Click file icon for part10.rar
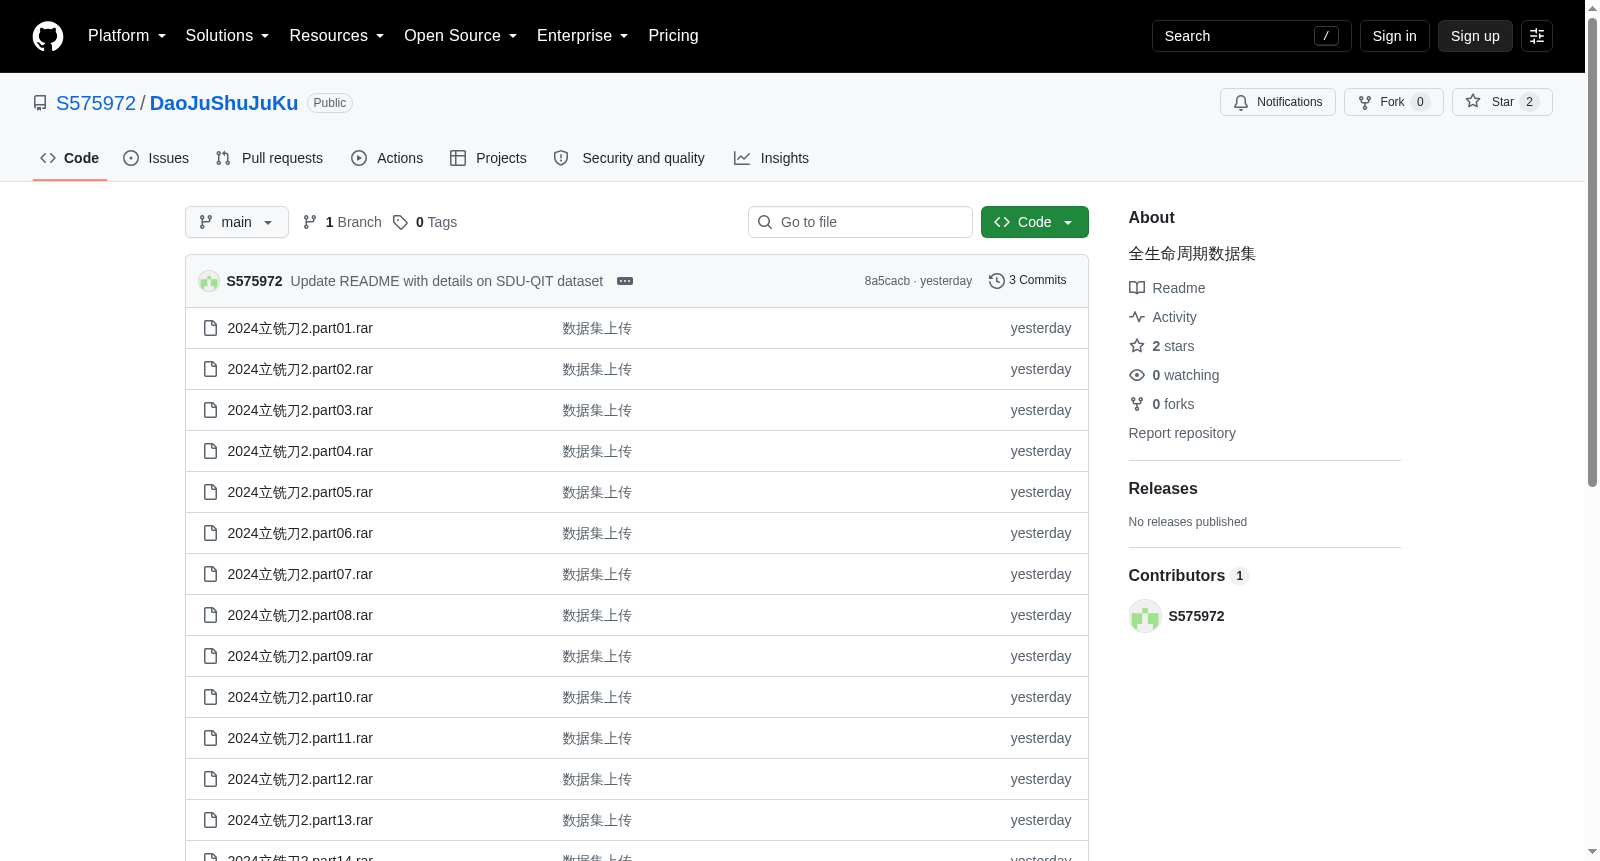The height and width of the screenshot is (861, 1600). (x=210, y=697)
